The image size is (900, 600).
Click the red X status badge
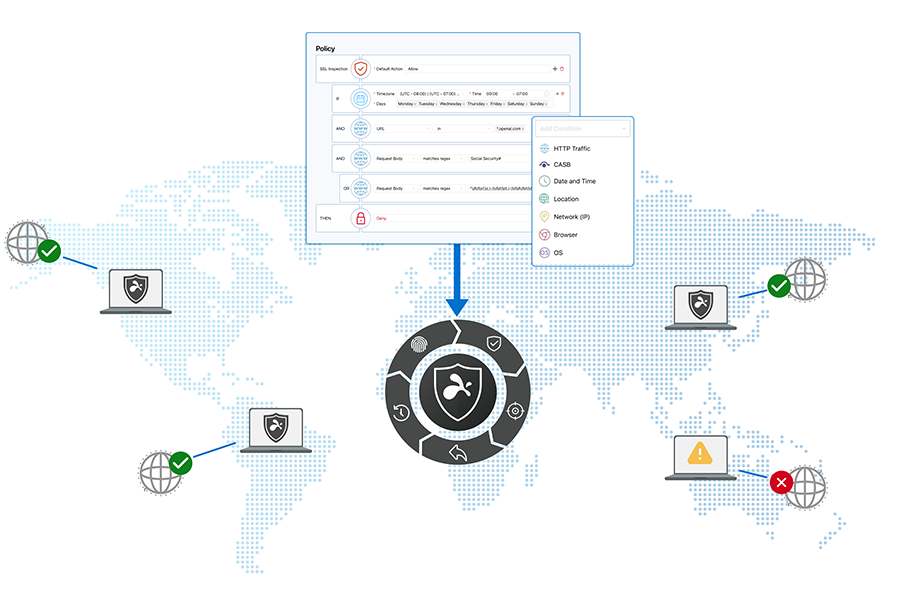(x=782, y=483)
